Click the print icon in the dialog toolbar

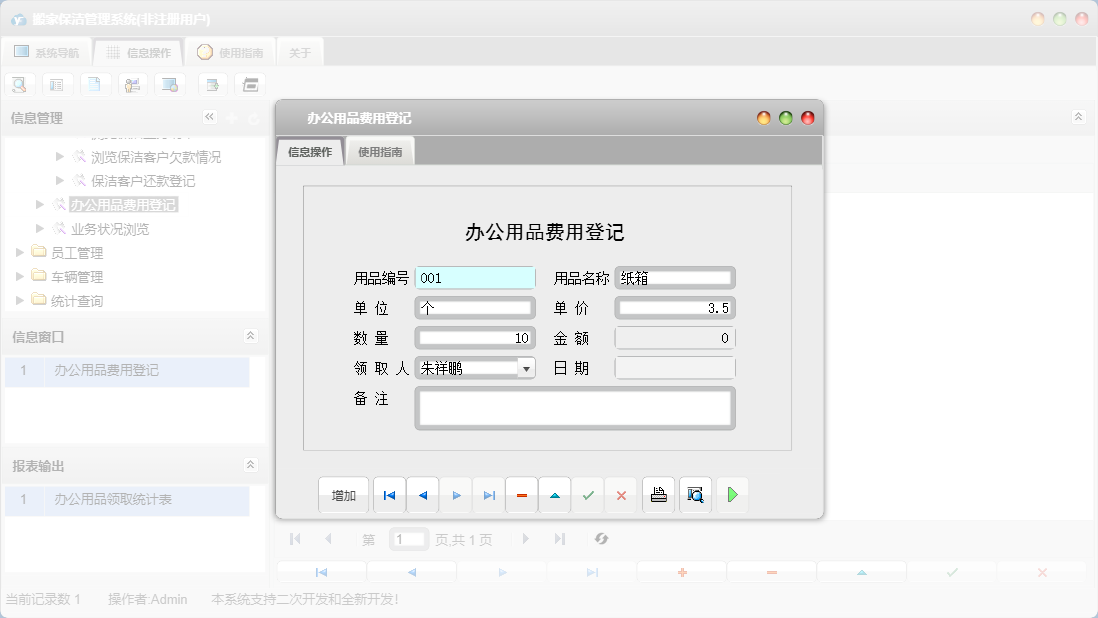pyautogui.click(x=658, y=495)
